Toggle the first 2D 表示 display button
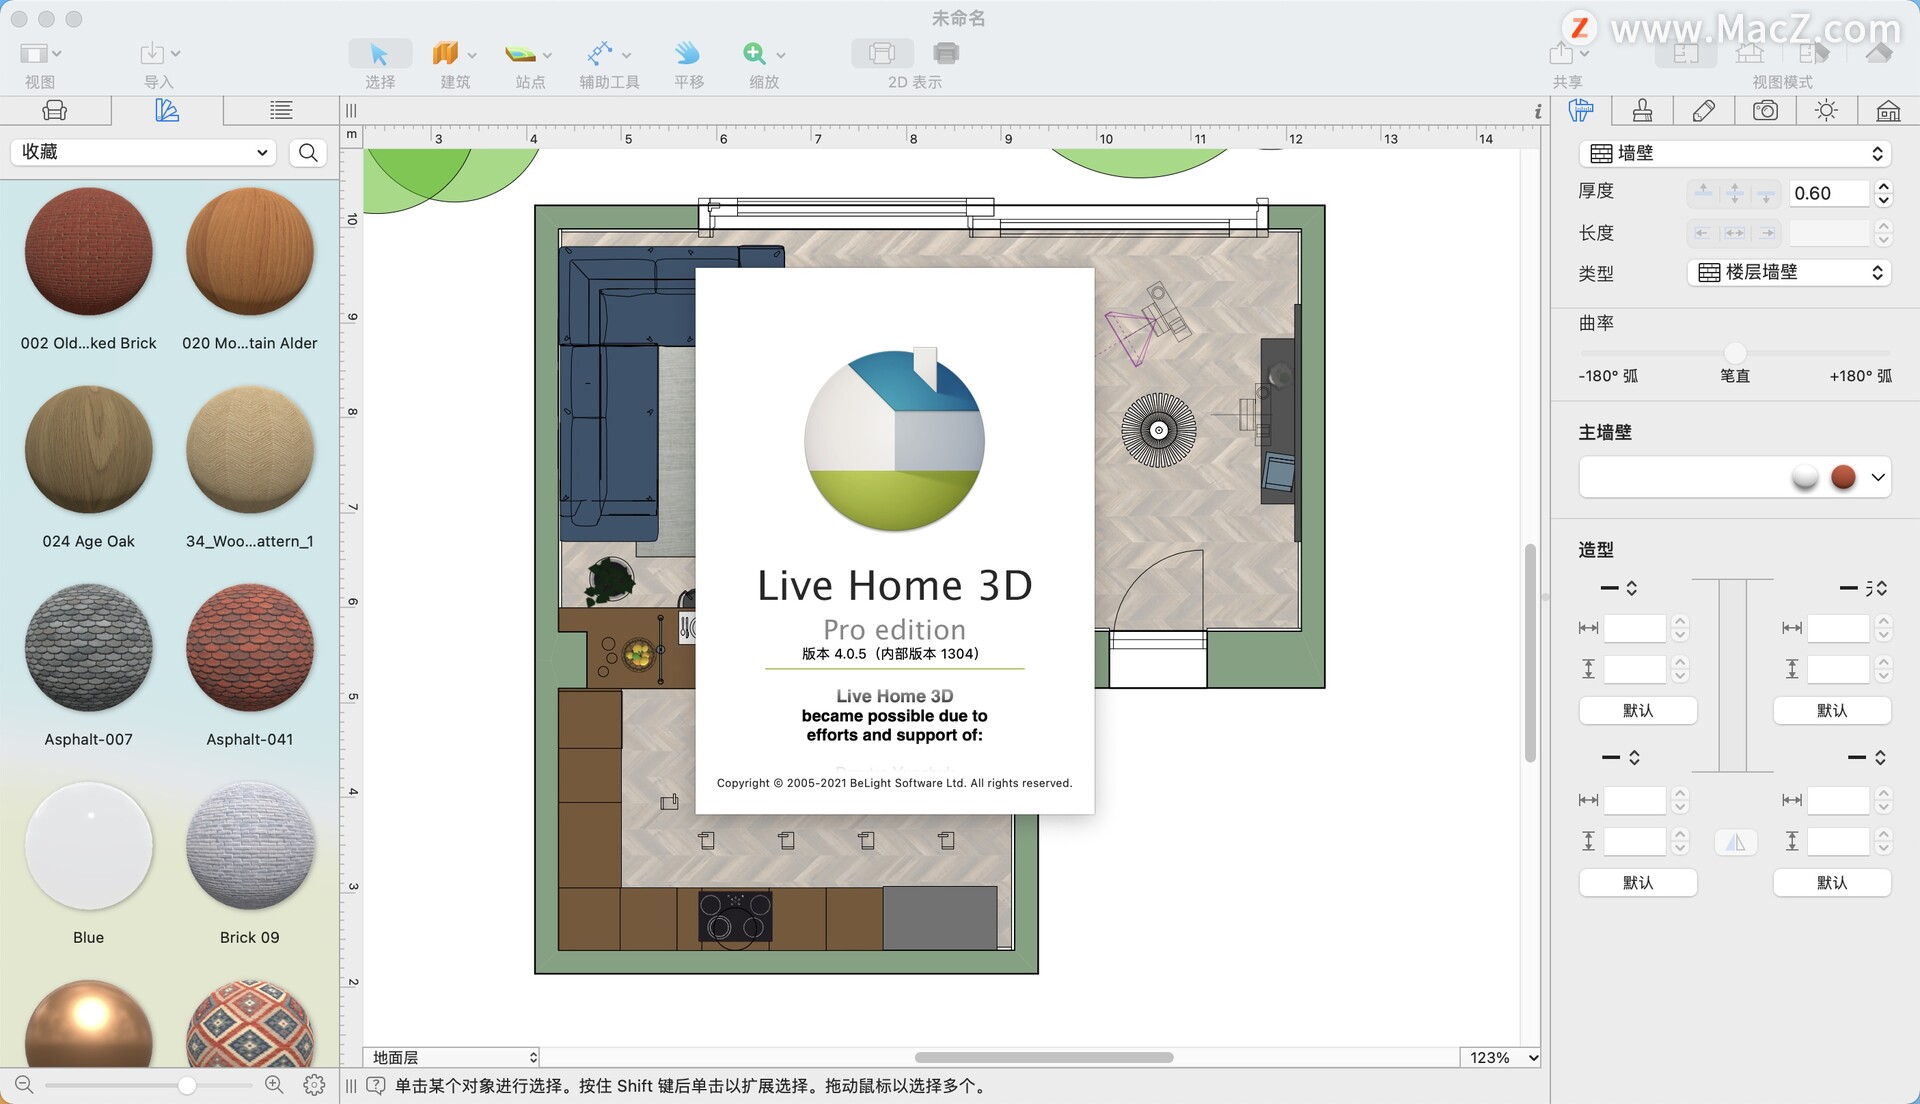The width and height of the screenshot is (1920, 1104). (x=882, y=53)
